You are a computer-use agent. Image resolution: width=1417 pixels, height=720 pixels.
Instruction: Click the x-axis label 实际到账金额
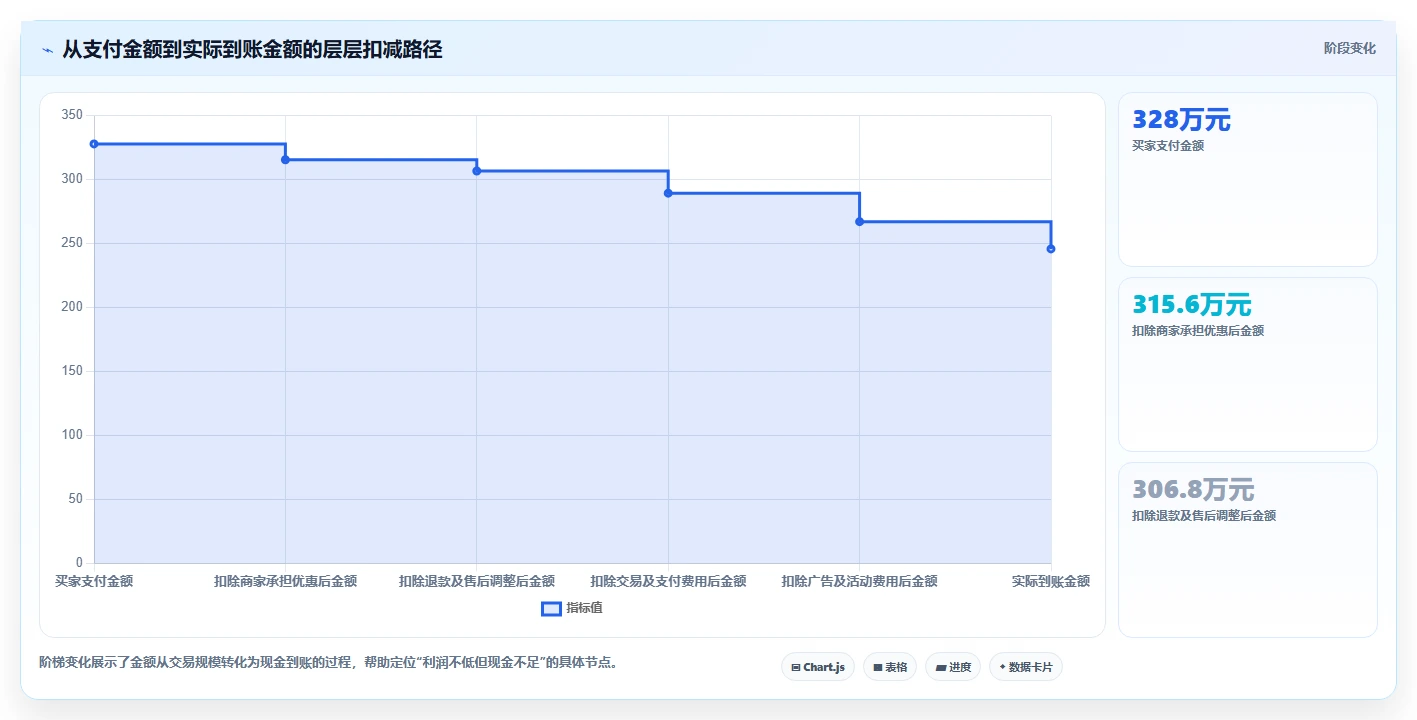click(x=1050, y=581)
